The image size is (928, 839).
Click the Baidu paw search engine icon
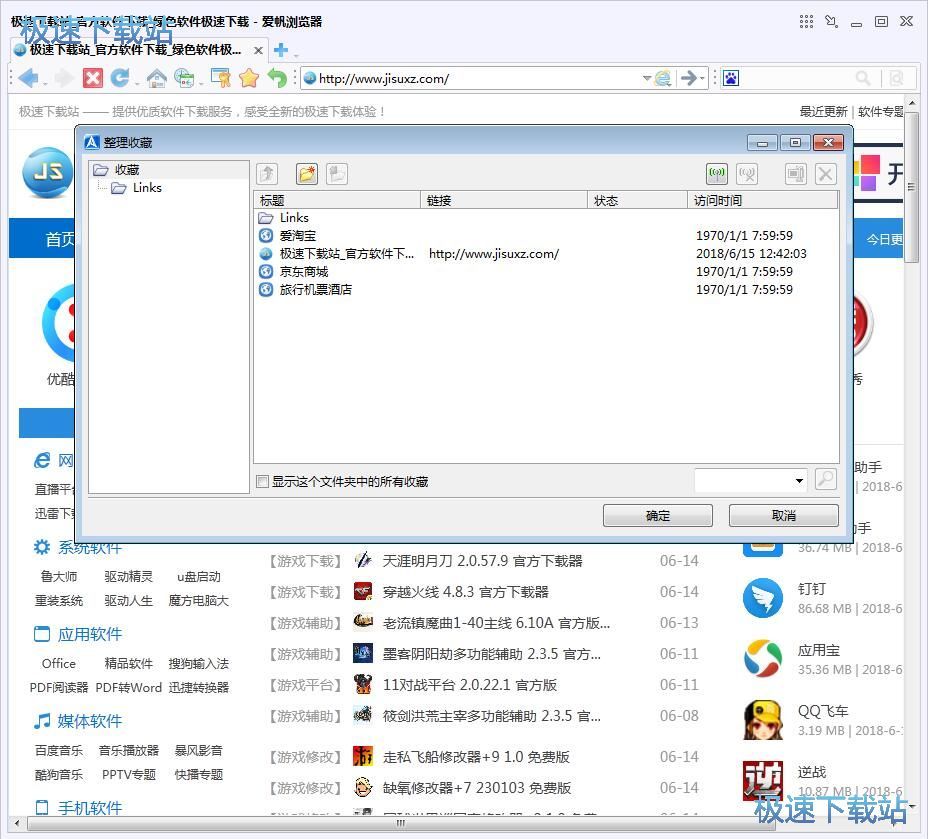point(731,78)
